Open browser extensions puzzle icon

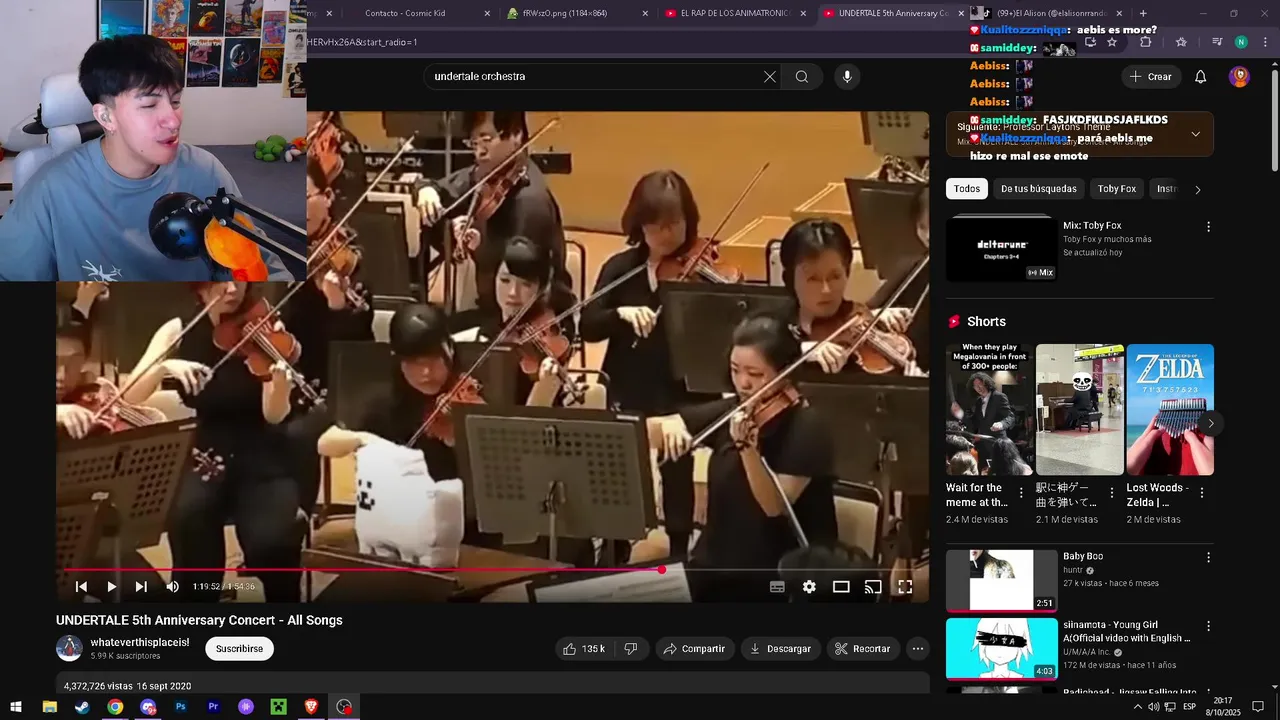(1146, 42)
